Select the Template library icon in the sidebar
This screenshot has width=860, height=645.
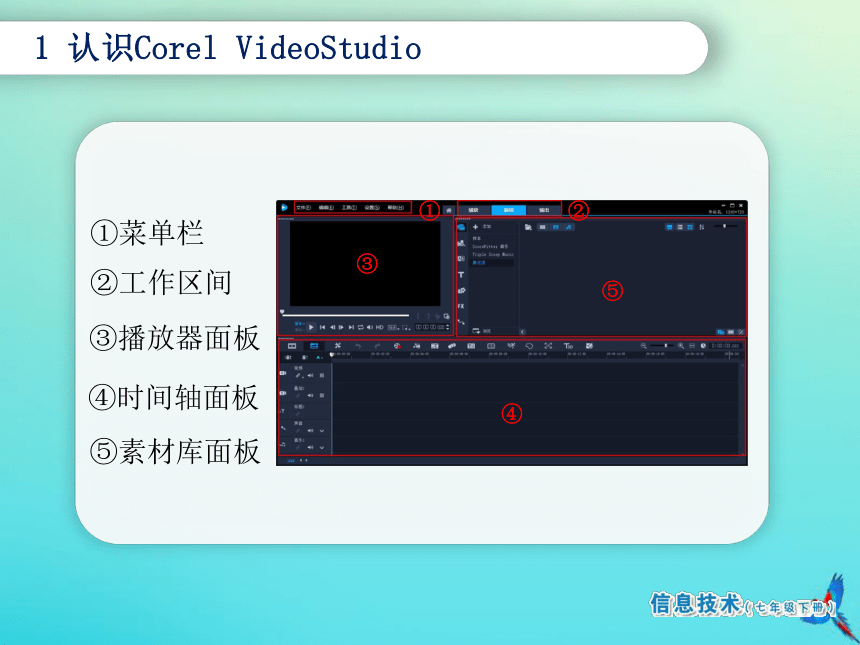click(461, 259)
